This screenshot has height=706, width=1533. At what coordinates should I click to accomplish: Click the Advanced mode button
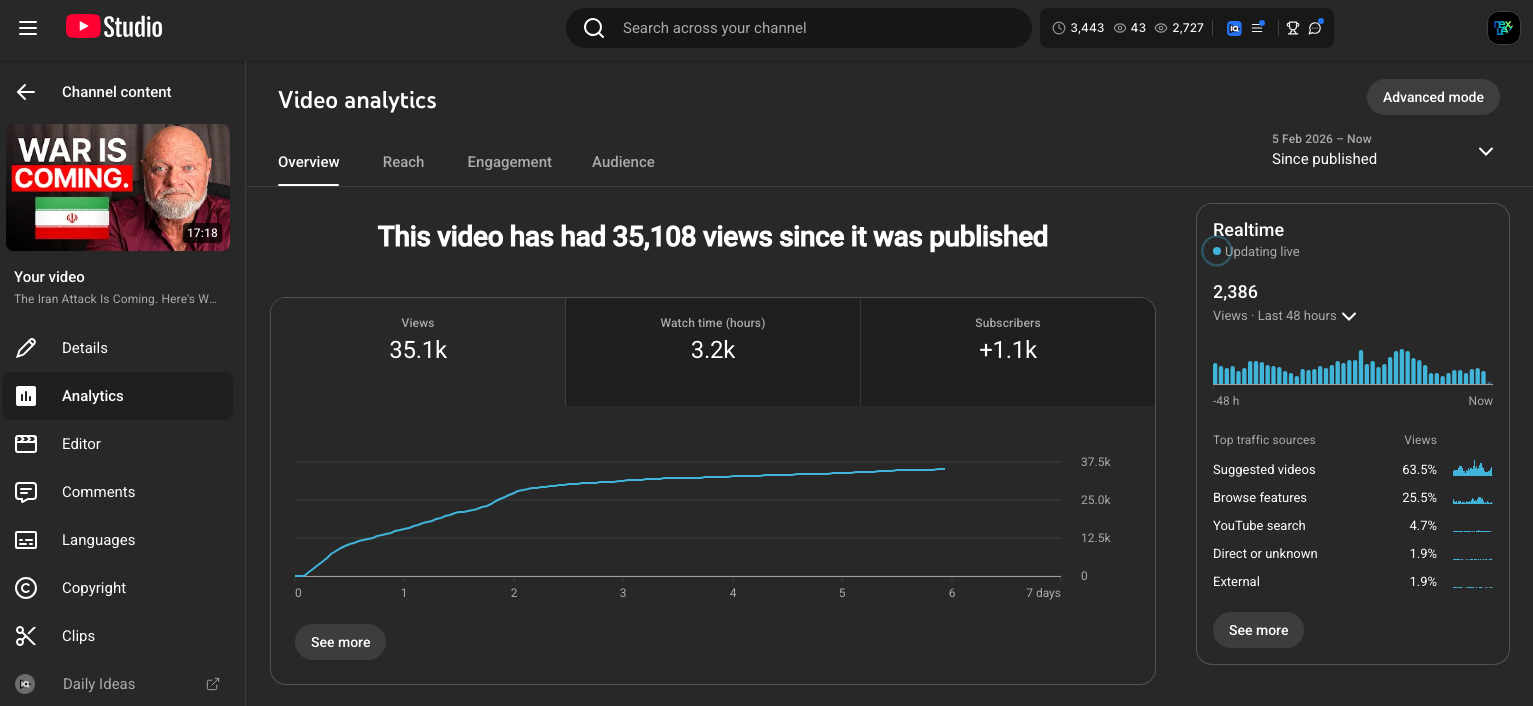click(1433, 97)
